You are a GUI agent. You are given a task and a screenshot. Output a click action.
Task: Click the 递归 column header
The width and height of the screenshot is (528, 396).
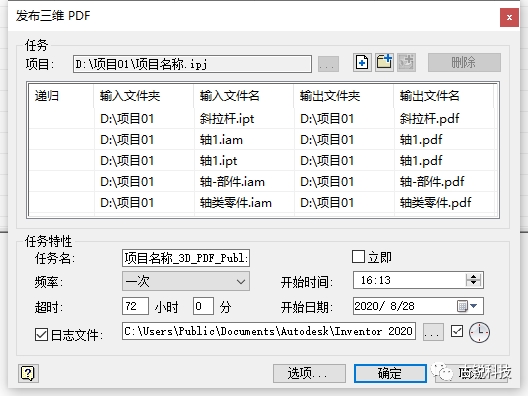pos(61,96)
